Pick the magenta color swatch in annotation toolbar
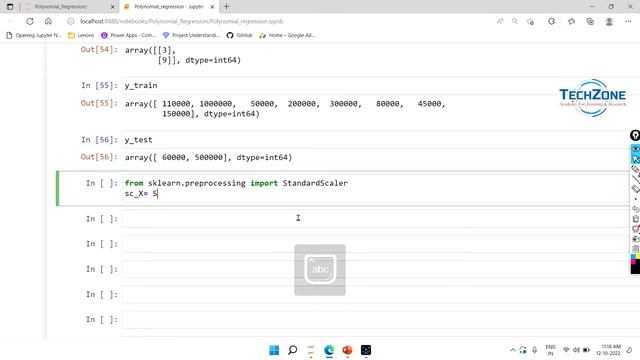Image resolution: width=640 pixels, height=360 pixels. 633,262
